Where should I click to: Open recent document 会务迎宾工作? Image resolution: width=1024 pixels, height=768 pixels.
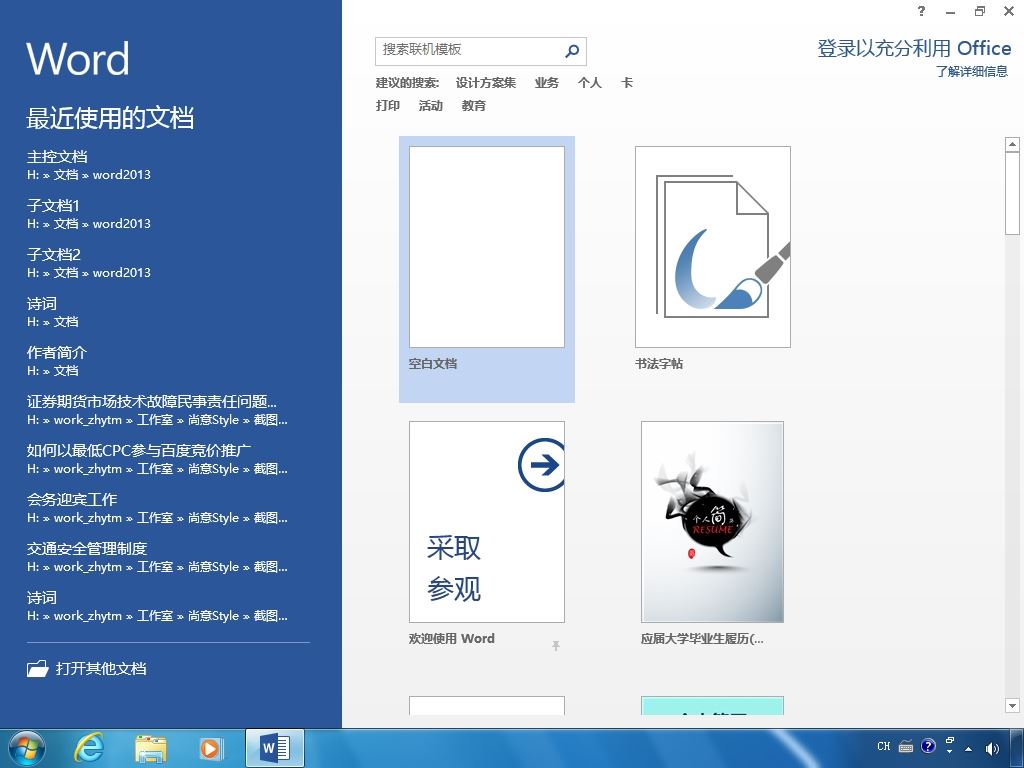[155, 508]
